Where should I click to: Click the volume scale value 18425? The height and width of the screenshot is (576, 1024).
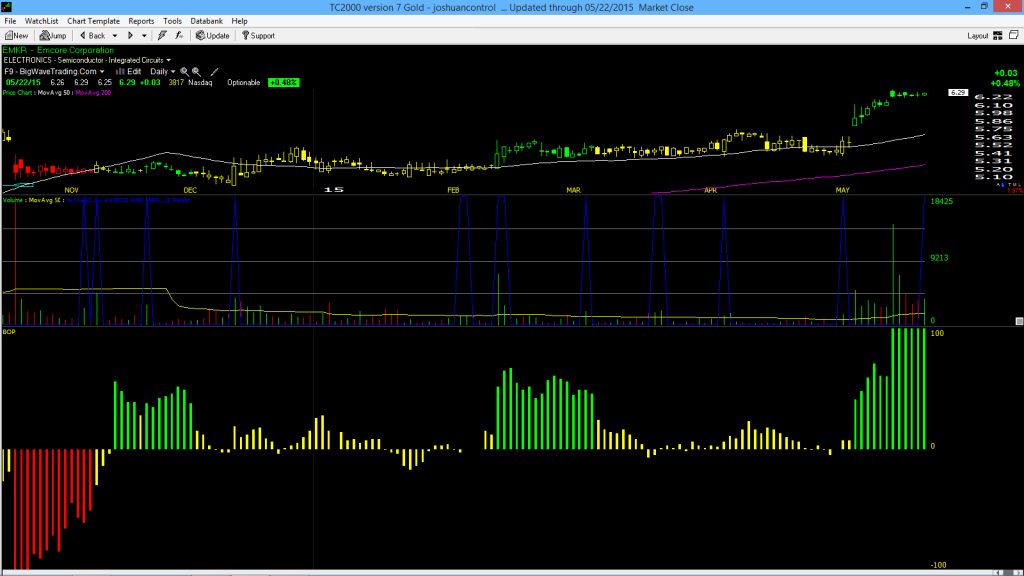(942, 201)
